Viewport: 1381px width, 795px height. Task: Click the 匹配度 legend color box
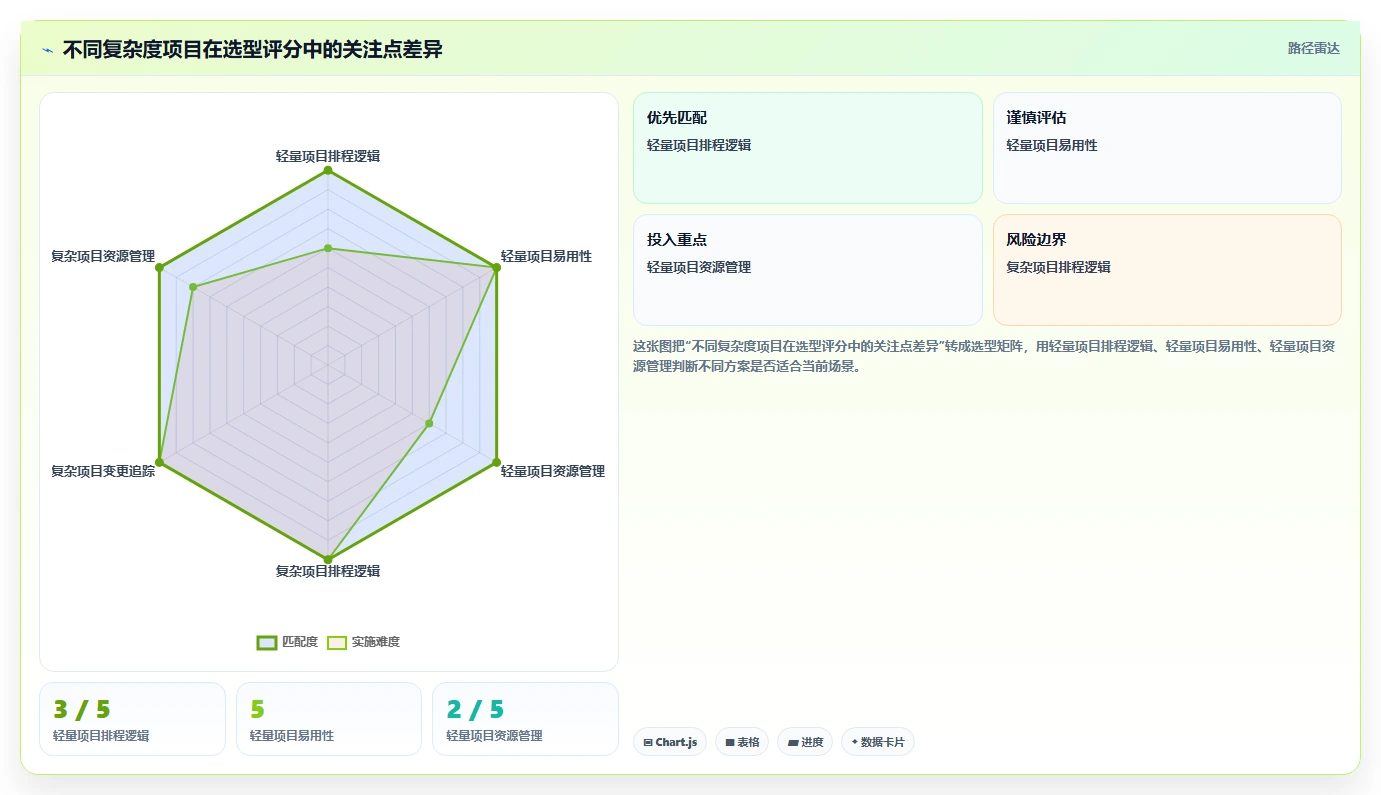(266, 642)
